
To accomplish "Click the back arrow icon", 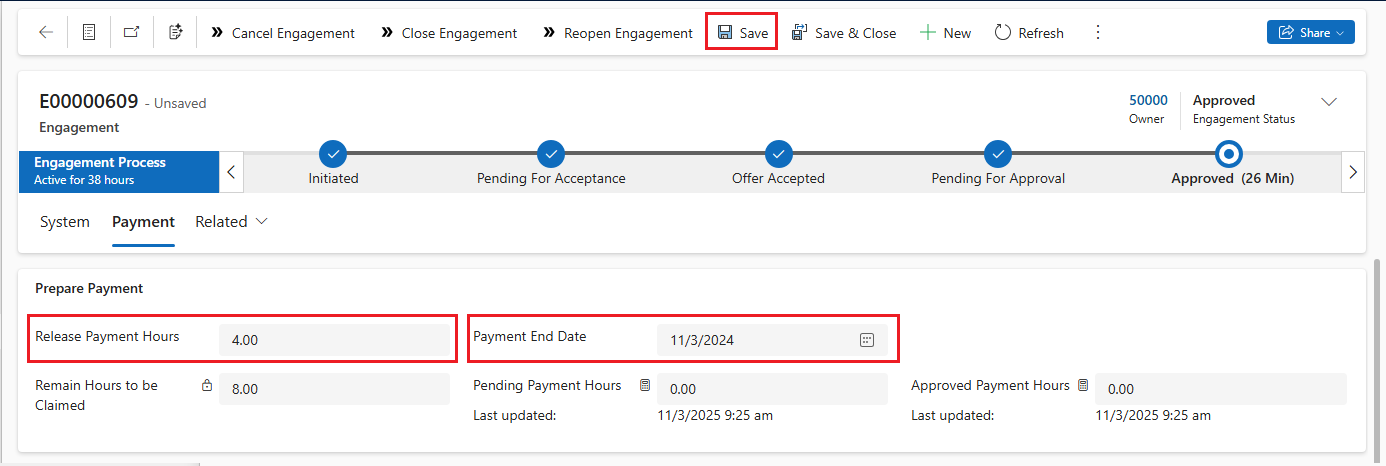I will (46, 33).
